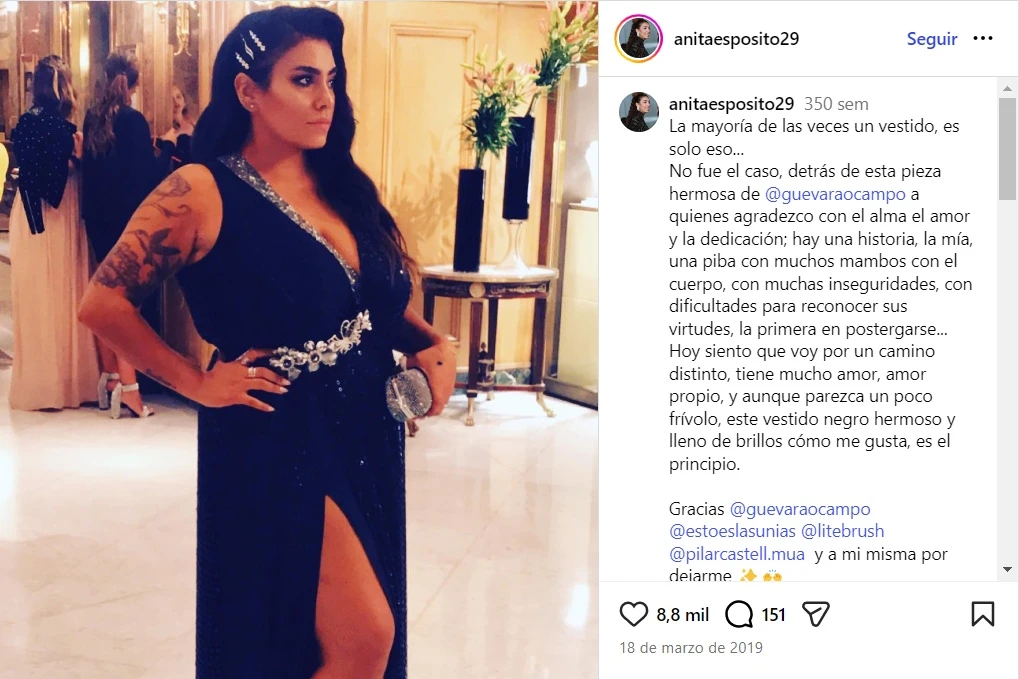Open the @estoeslasunias mention
The image size is (1019, 679).
[x=732, y=531]
